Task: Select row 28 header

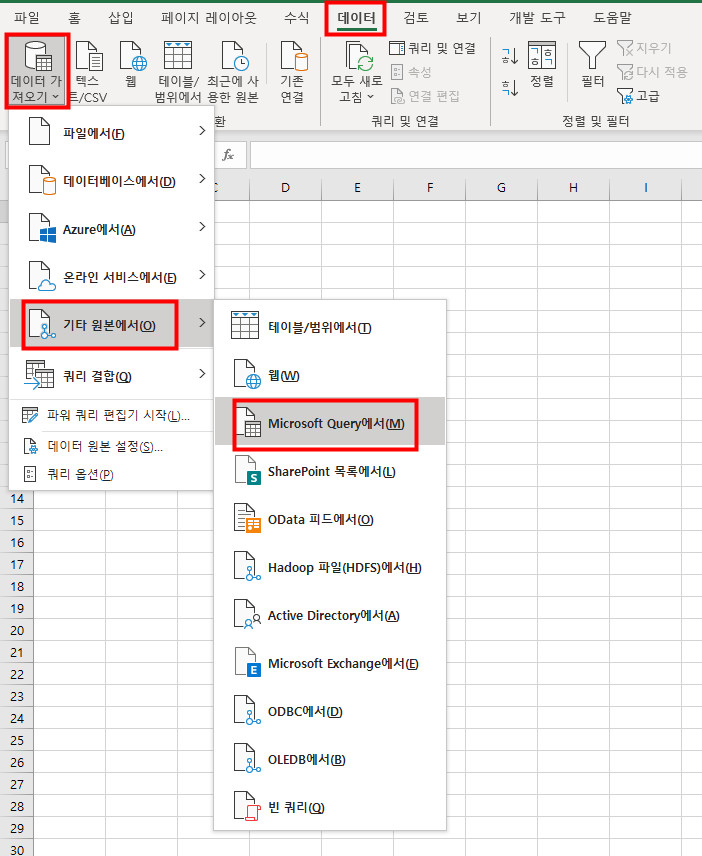Action: (x=17, y=806)
